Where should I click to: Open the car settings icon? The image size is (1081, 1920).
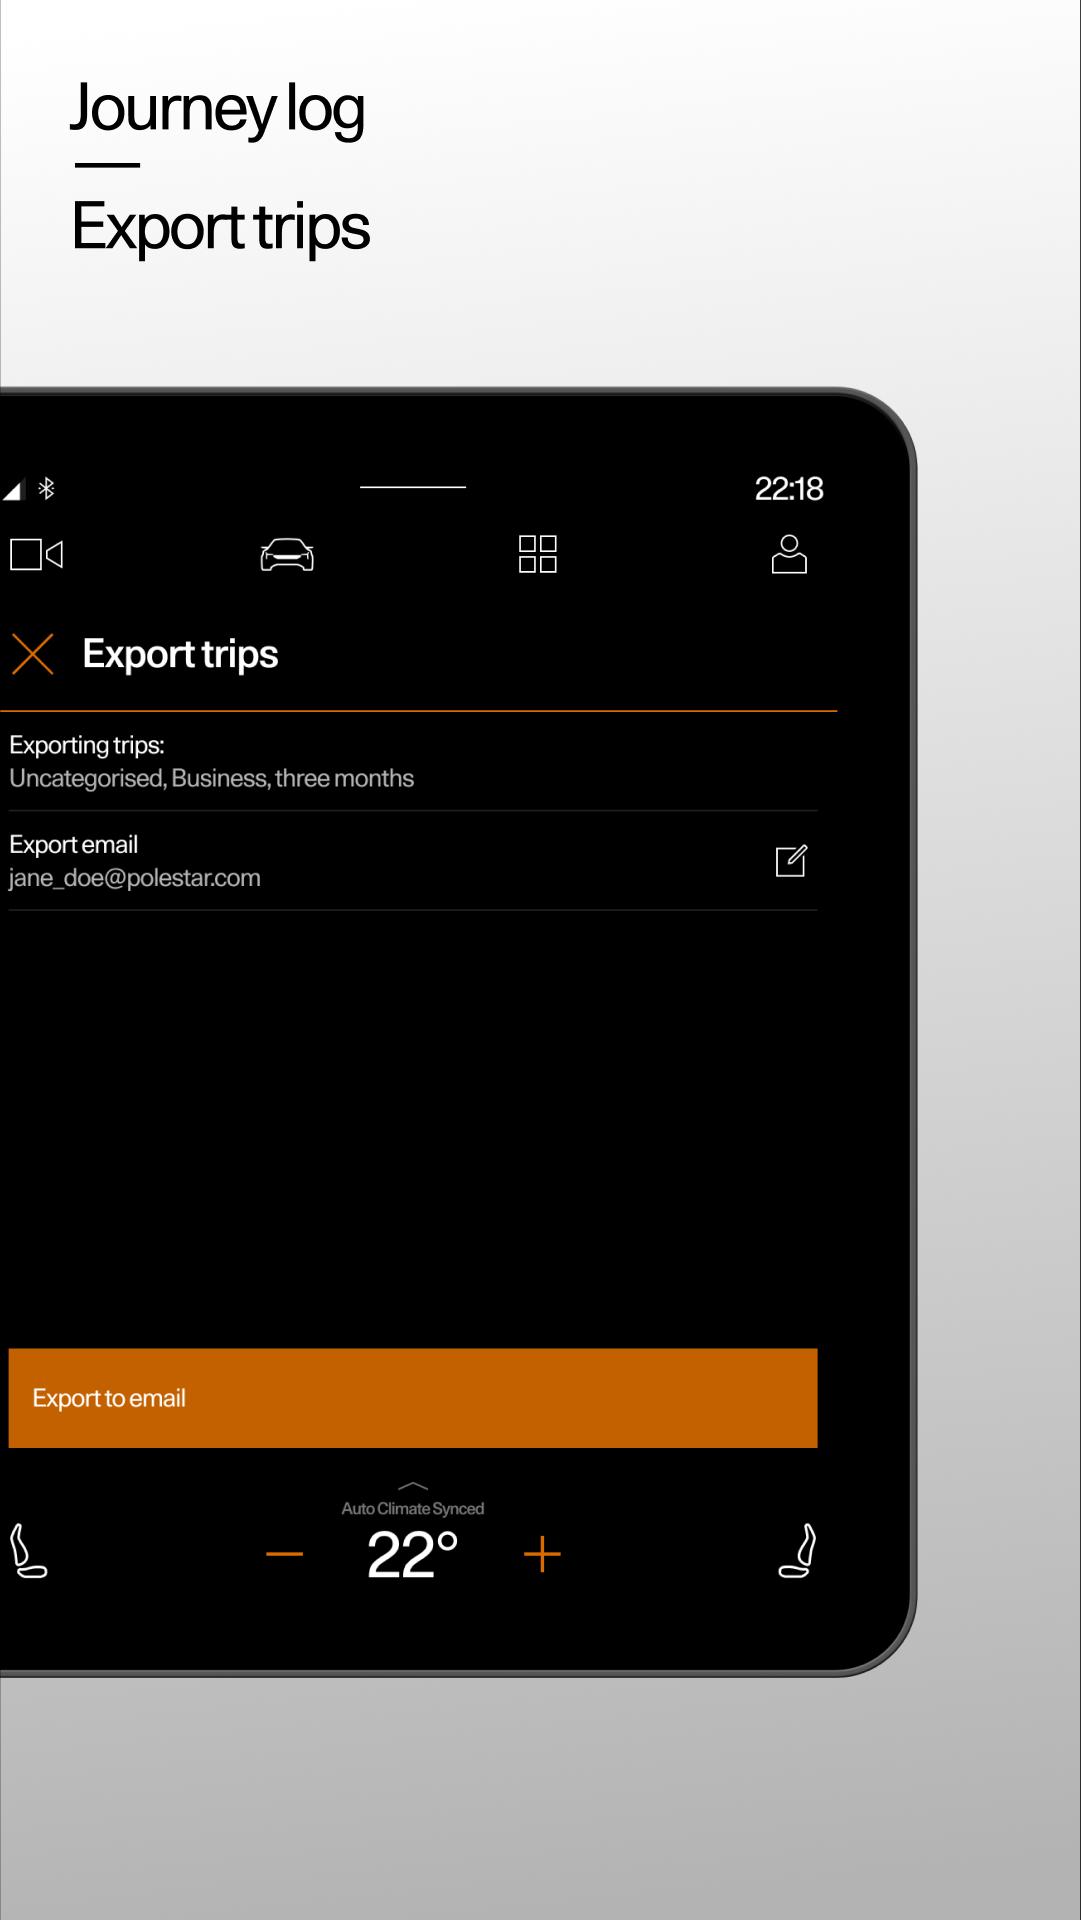point(287,554)
